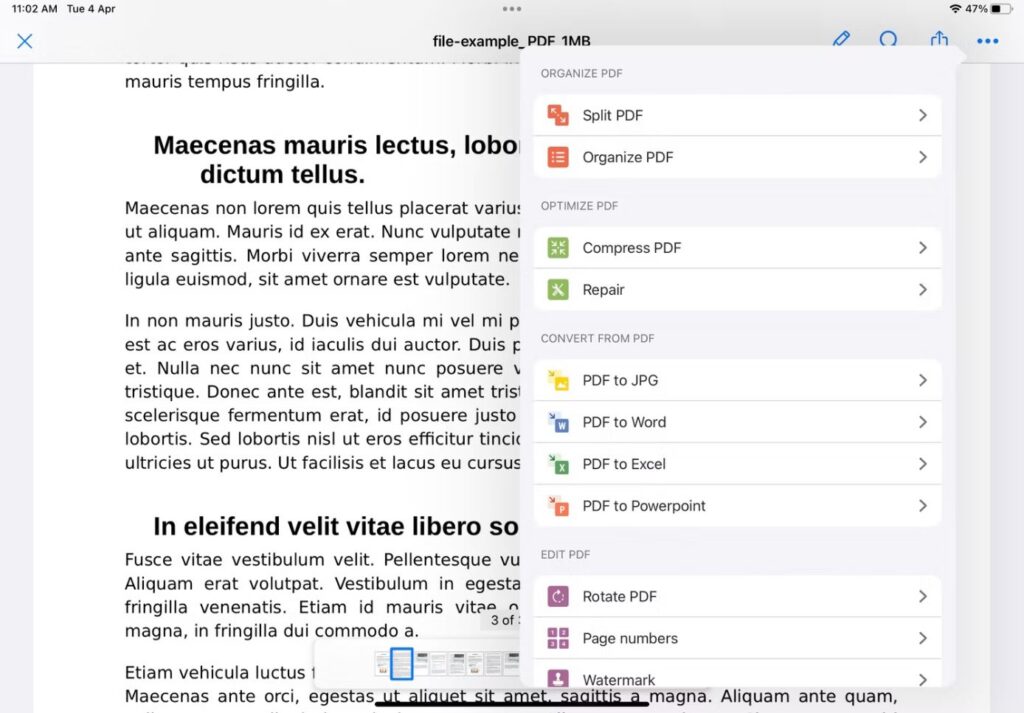Tap the ORGANIZE PDF section header

(581, 73)
